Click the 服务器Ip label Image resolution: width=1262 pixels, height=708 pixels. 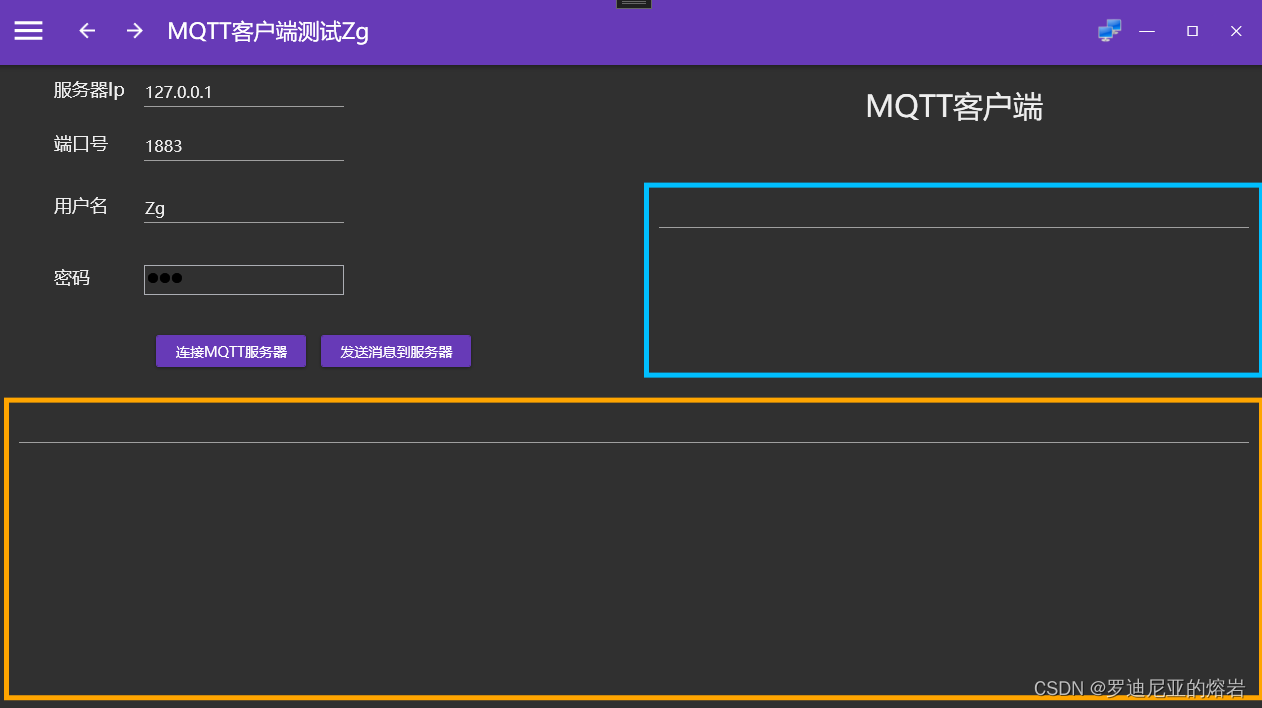point(88,89)
